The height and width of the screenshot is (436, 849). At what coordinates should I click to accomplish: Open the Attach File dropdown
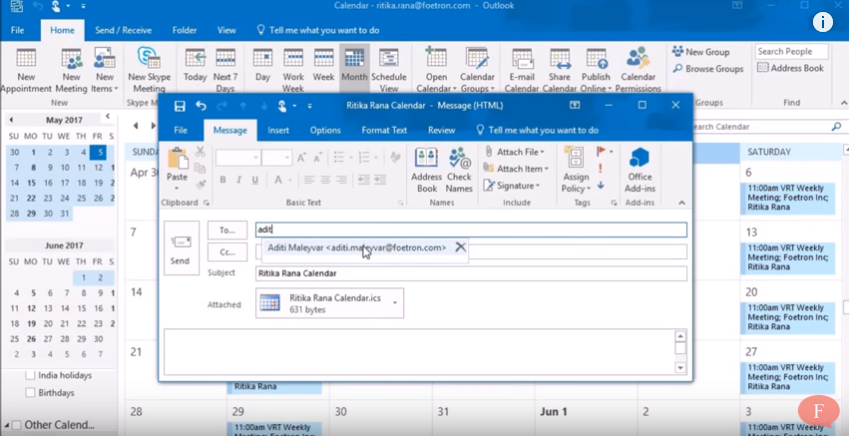[x=514, y=152]
